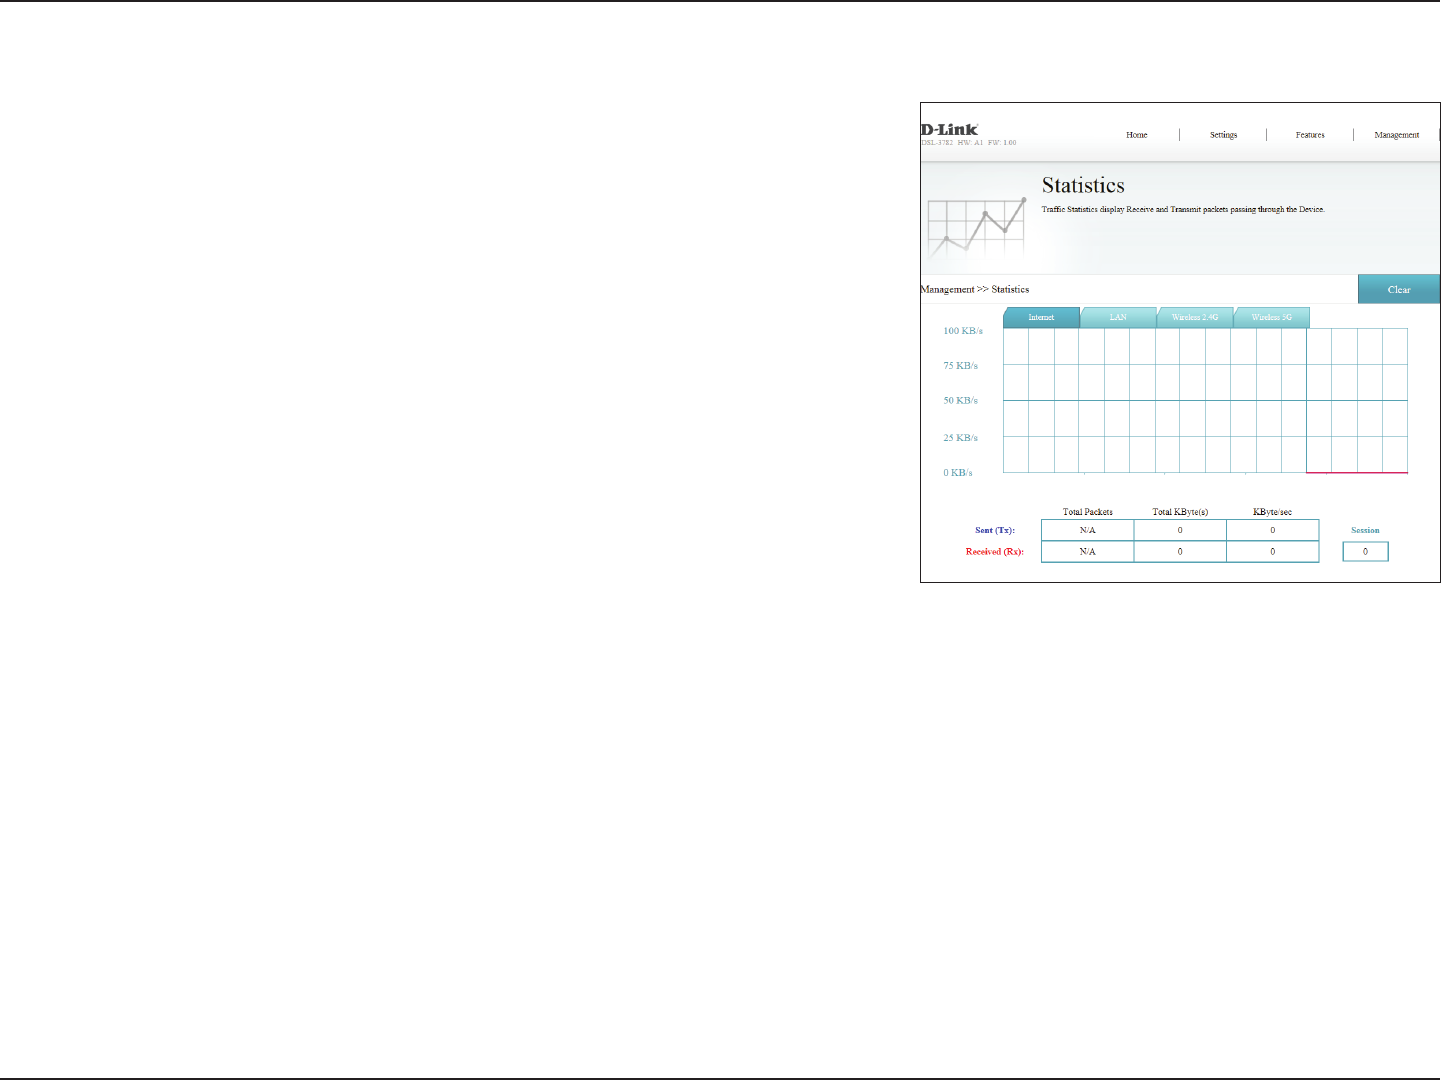The height and width of the screenshot is (1080, 1441).
Task: Click the 75 KB/s axis label
Action: point(960,366)
